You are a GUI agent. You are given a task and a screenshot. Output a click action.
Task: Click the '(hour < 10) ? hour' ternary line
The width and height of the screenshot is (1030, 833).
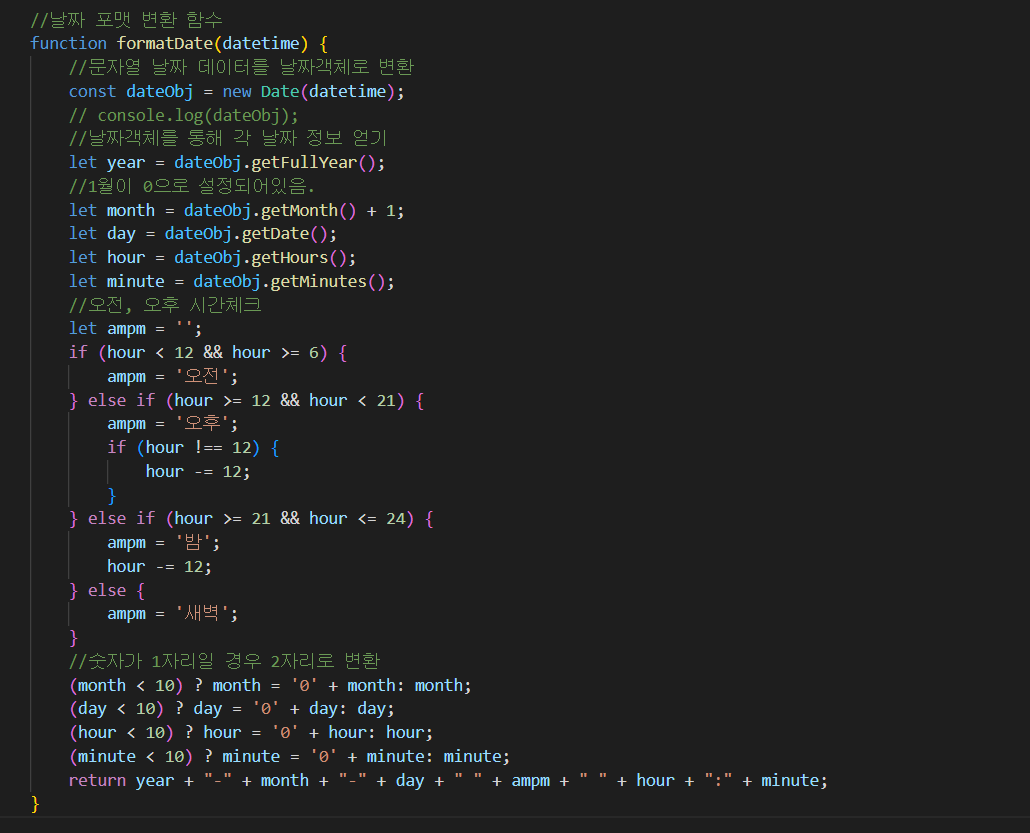(x=251, y=732)
